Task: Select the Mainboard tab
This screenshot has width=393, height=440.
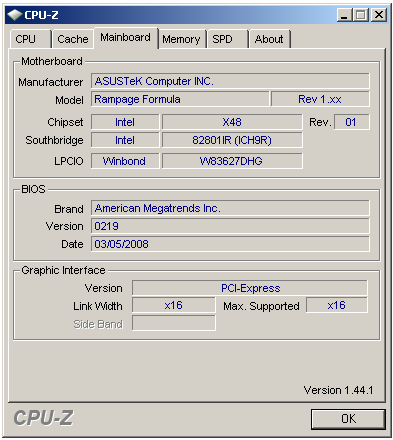Action: coord(126,38)
